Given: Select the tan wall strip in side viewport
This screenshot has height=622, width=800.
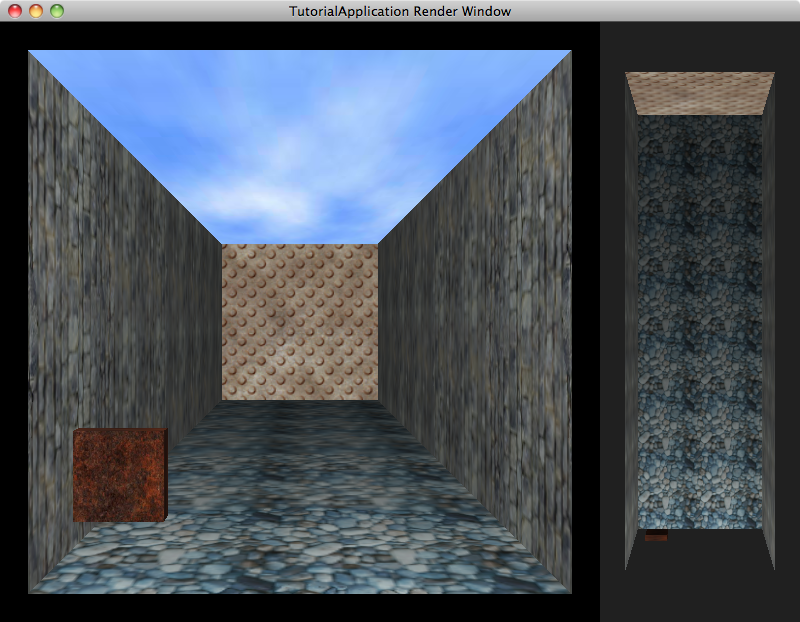Looking at the screenshot, I should pyautogui.click(x=700, y=92).
